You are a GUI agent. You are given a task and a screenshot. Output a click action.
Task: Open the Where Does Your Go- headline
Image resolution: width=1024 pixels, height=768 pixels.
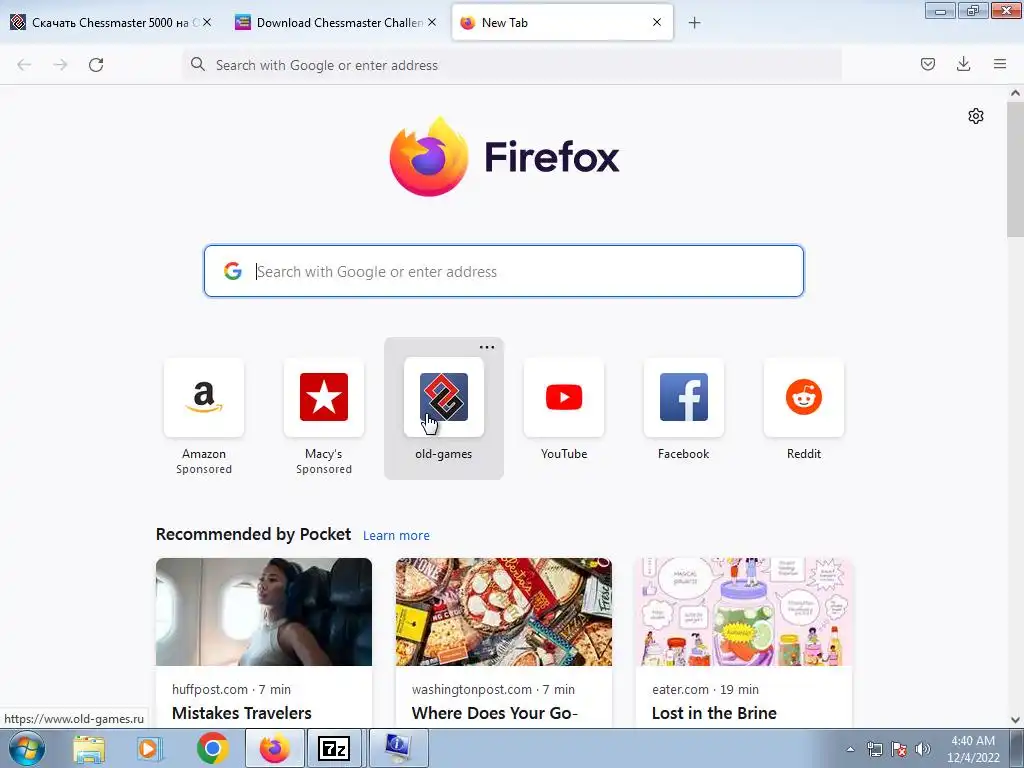pos(494,713)
